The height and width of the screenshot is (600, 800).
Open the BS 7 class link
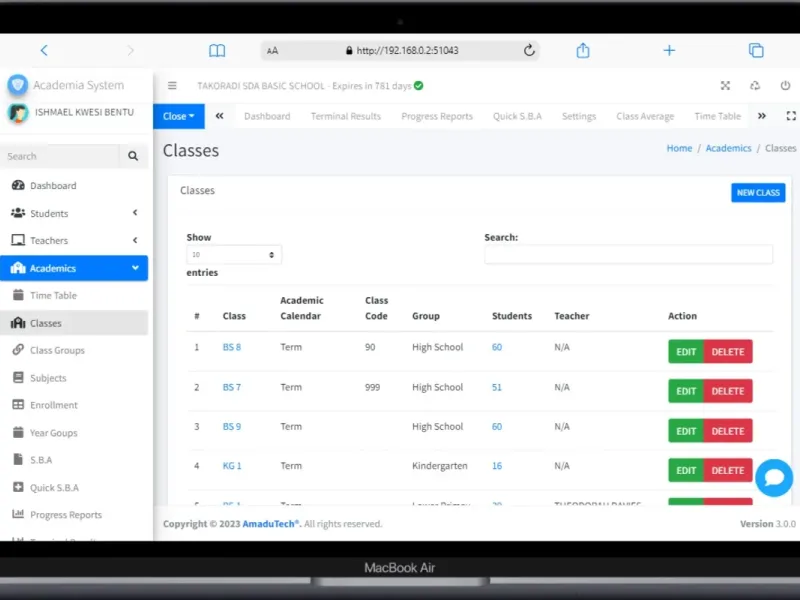click(x=232, y=387)
